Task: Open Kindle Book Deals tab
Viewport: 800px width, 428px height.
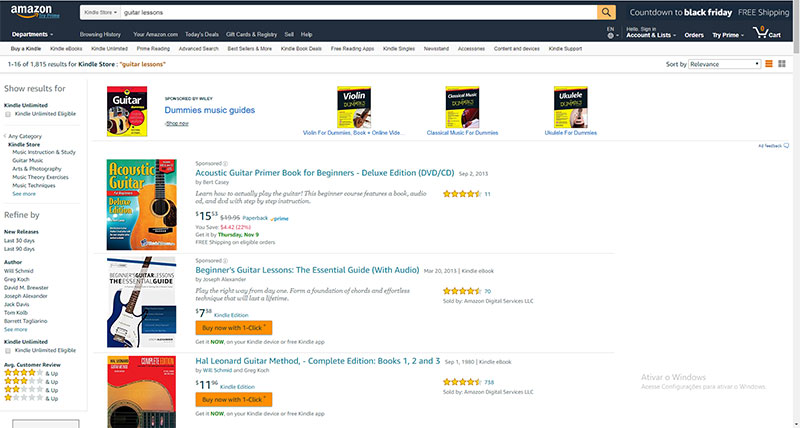Action: 301,49
